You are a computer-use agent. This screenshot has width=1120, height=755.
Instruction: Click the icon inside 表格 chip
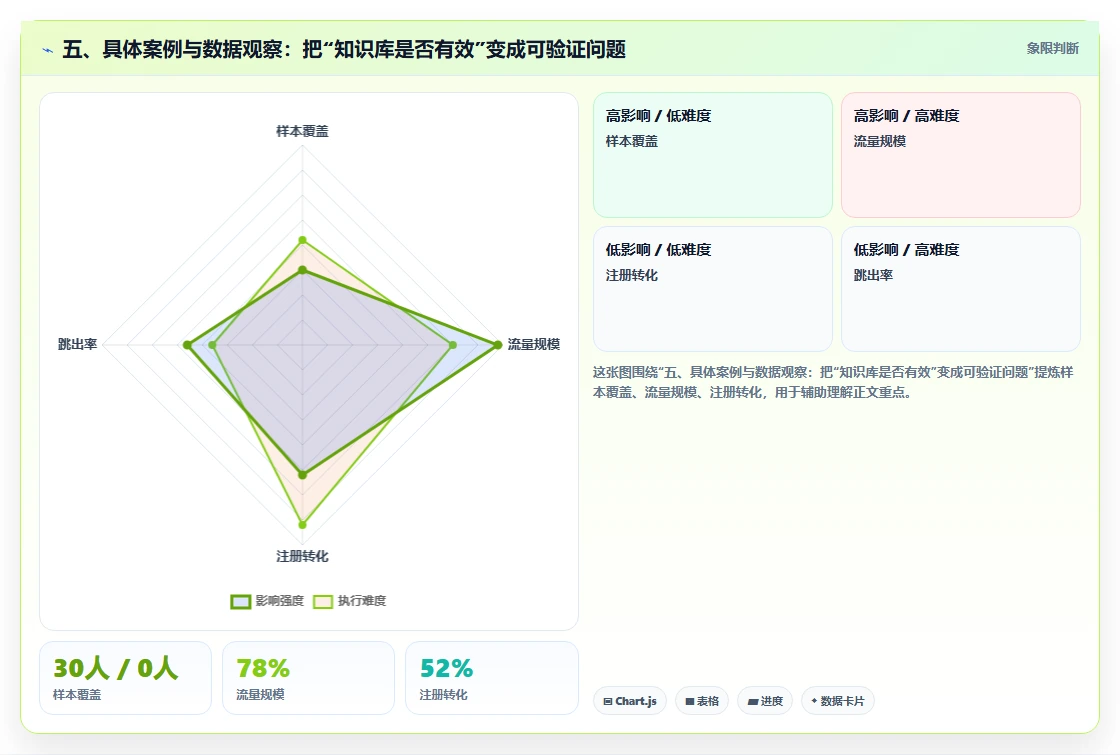(x=689, y=701)
